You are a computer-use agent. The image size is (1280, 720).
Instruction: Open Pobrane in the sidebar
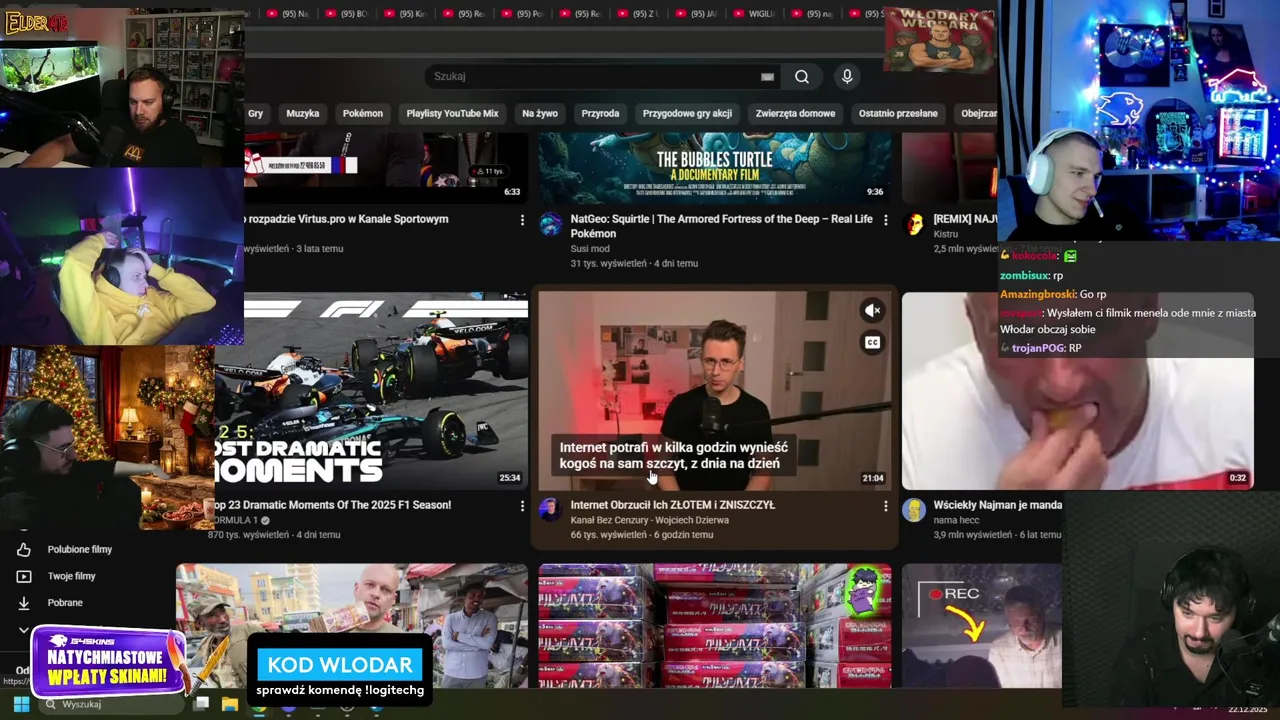coord(65,603)
